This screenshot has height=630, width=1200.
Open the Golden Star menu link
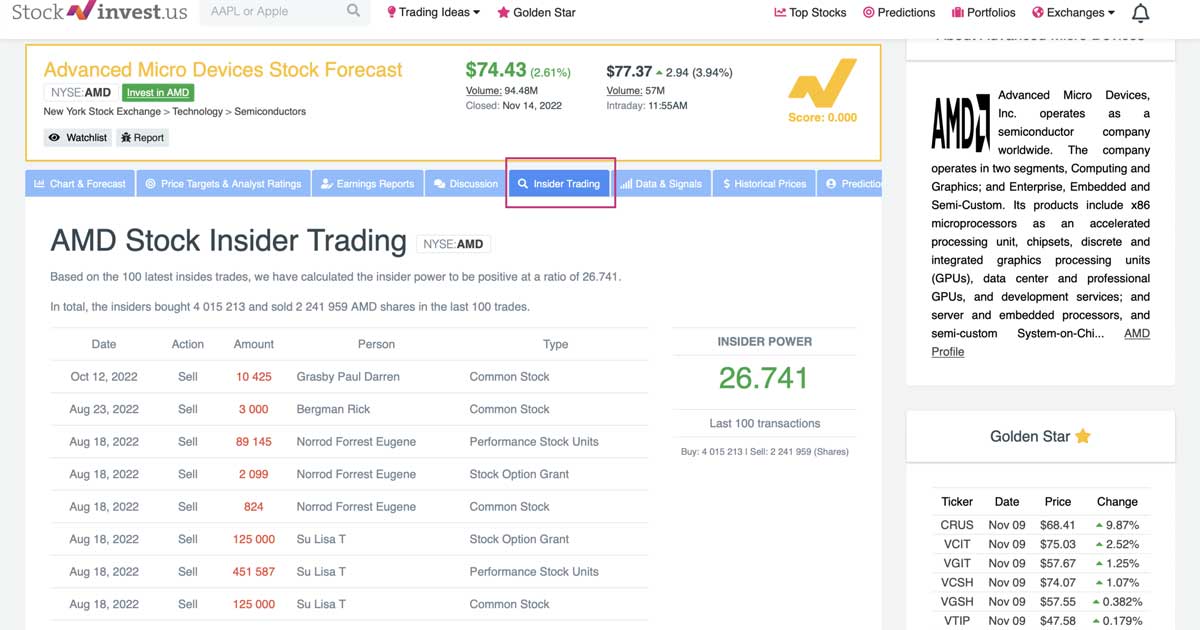pyautogui.click(x=536, y=13)
